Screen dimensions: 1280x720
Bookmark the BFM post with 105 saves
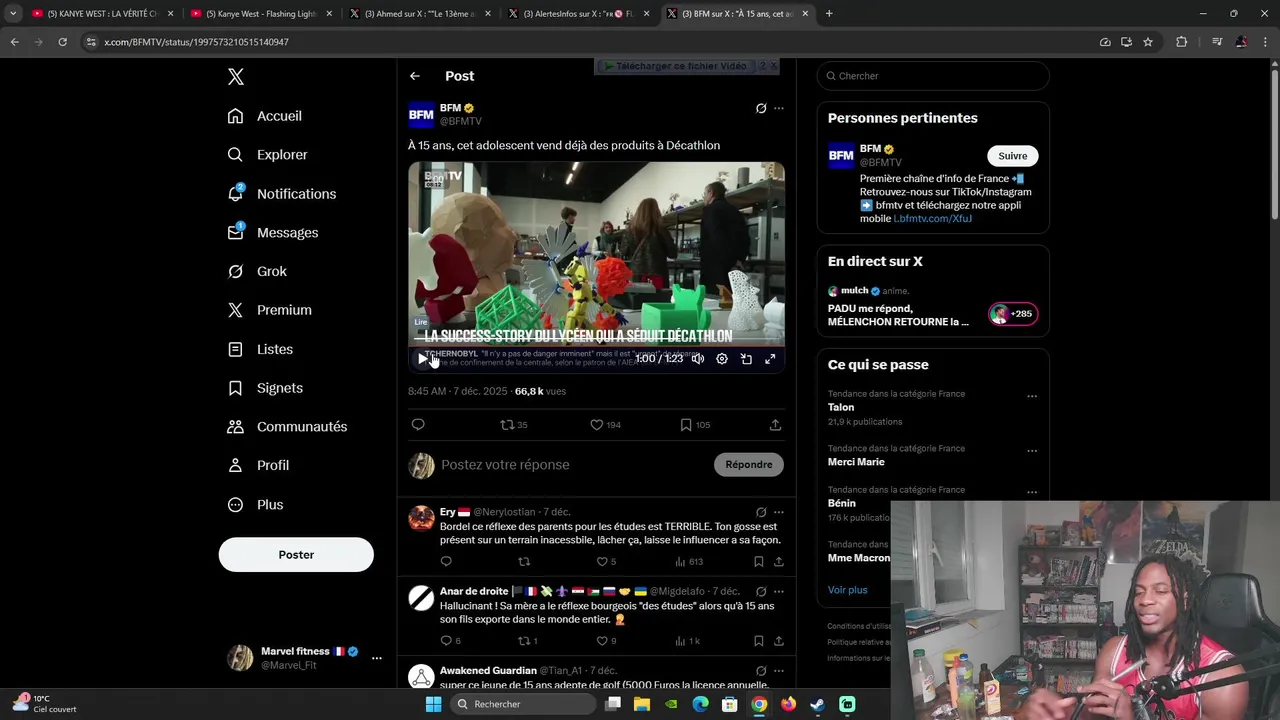point(695,425)
